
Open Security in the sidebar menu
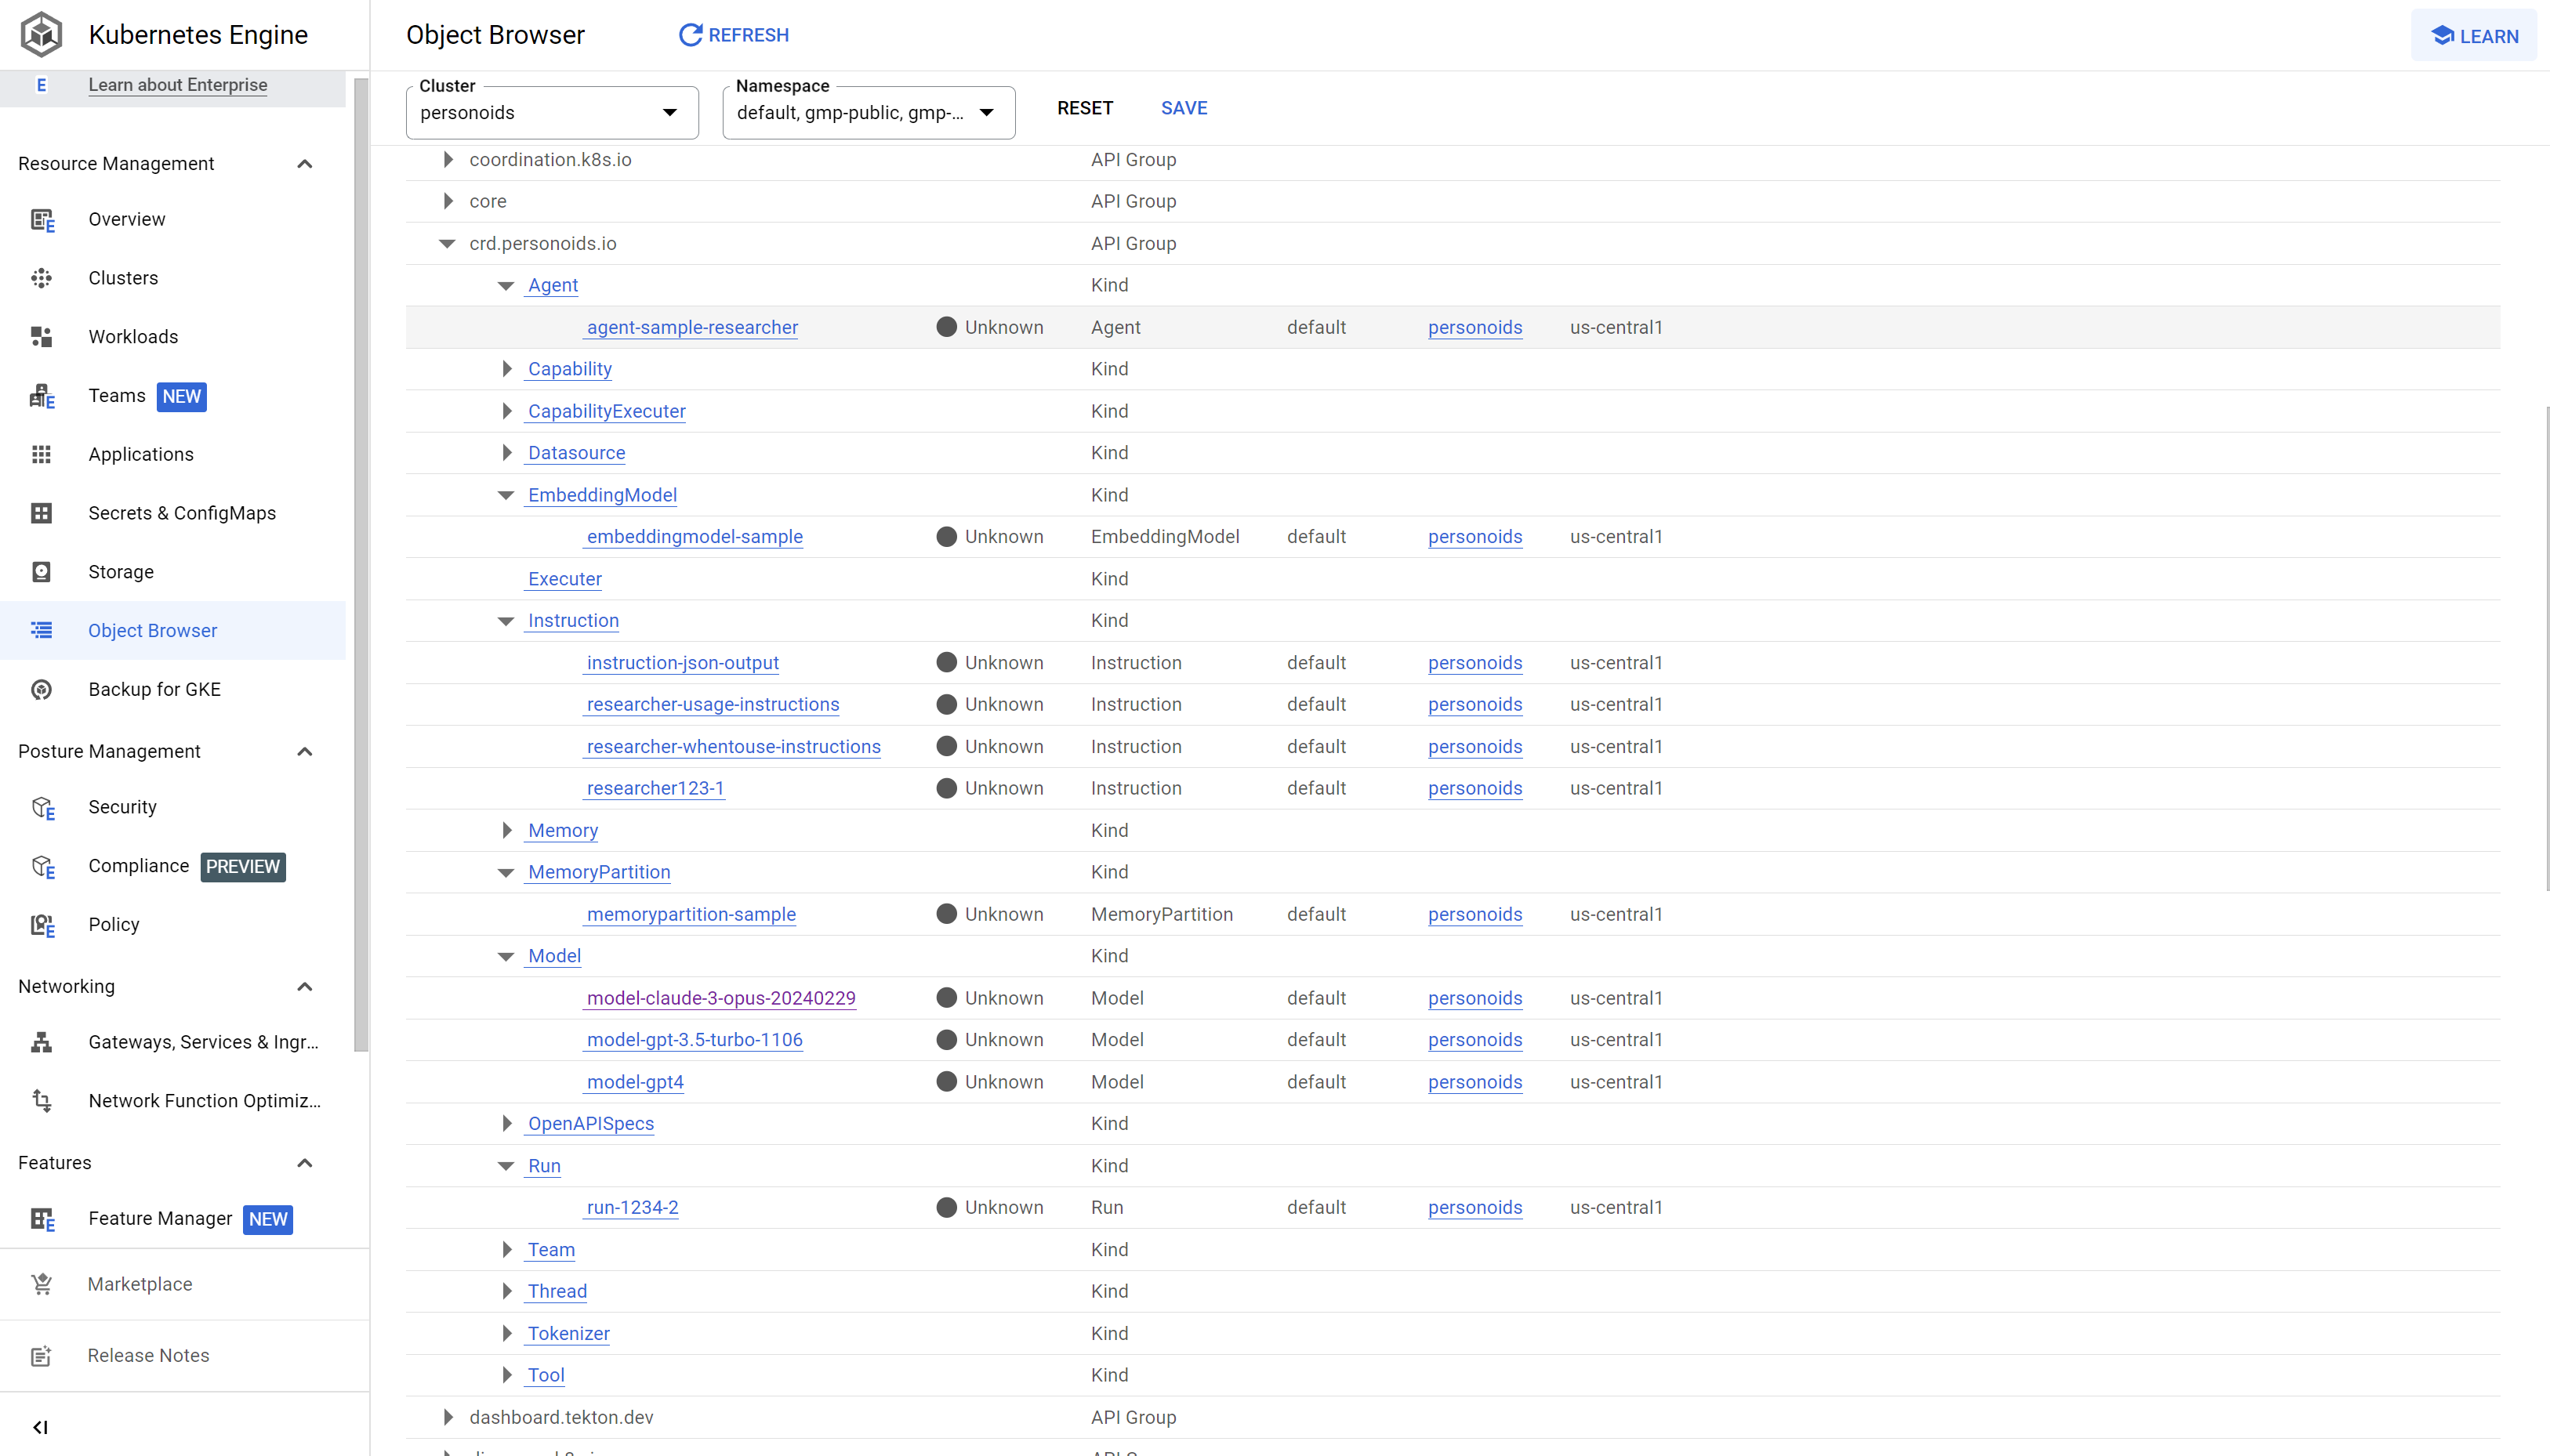tap(122, 807)
